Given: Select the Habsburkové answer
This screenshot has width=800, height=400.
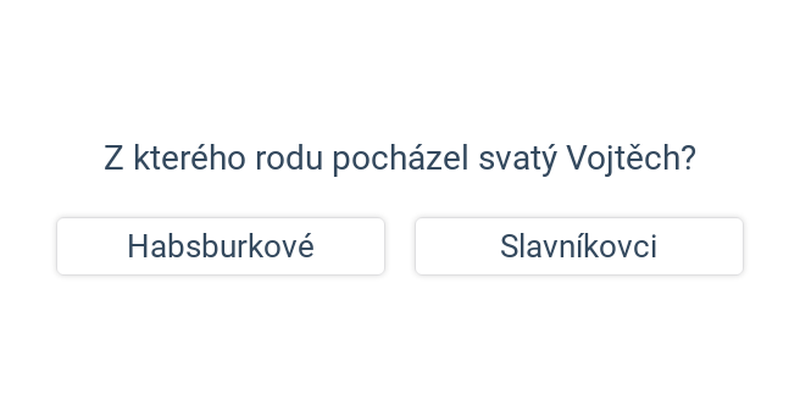Looking at the screenshot, I should [x=220, y=246].
